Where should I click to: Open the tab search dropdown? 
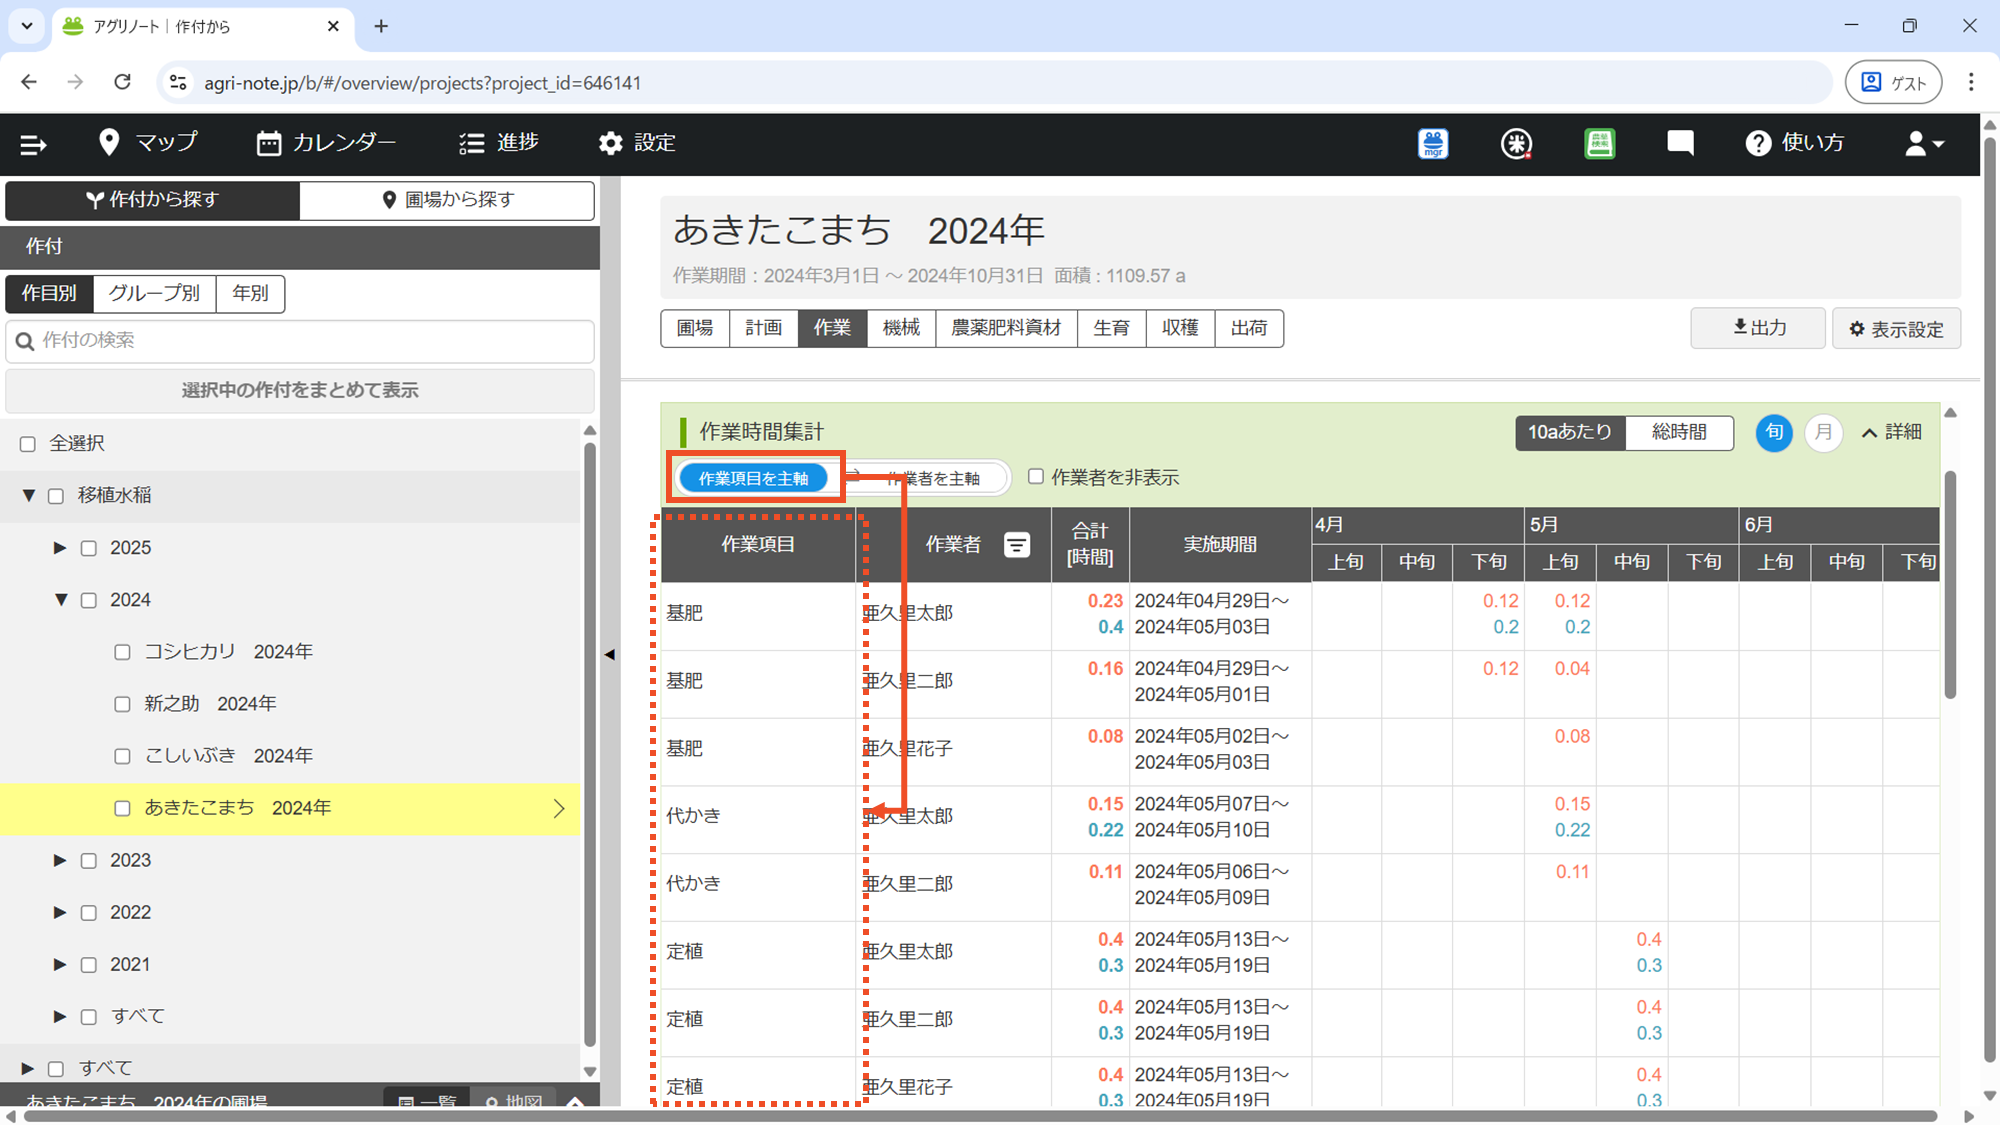(27, 26)
